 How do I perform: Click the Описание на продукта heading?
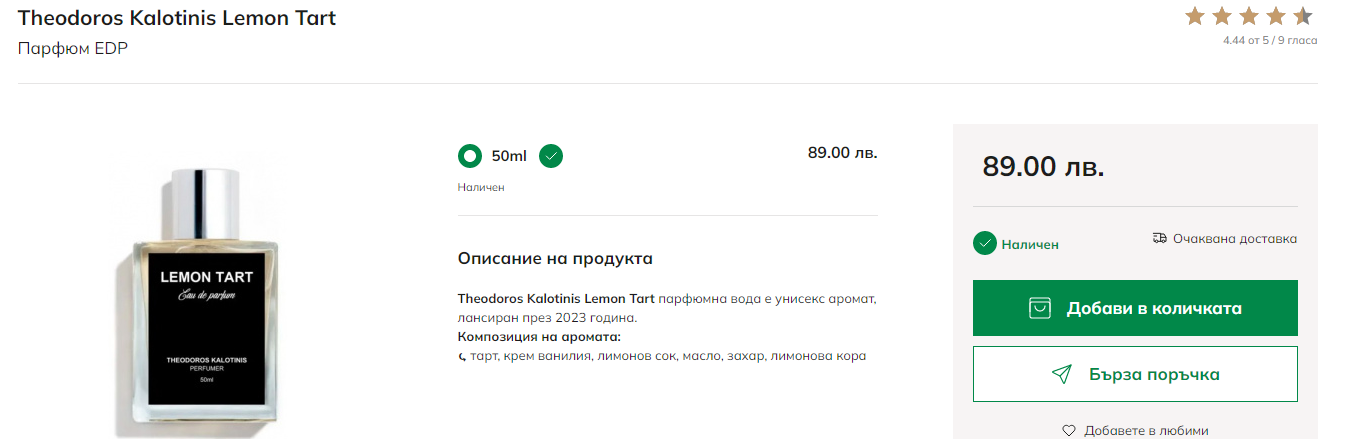[x=555, y=259]
